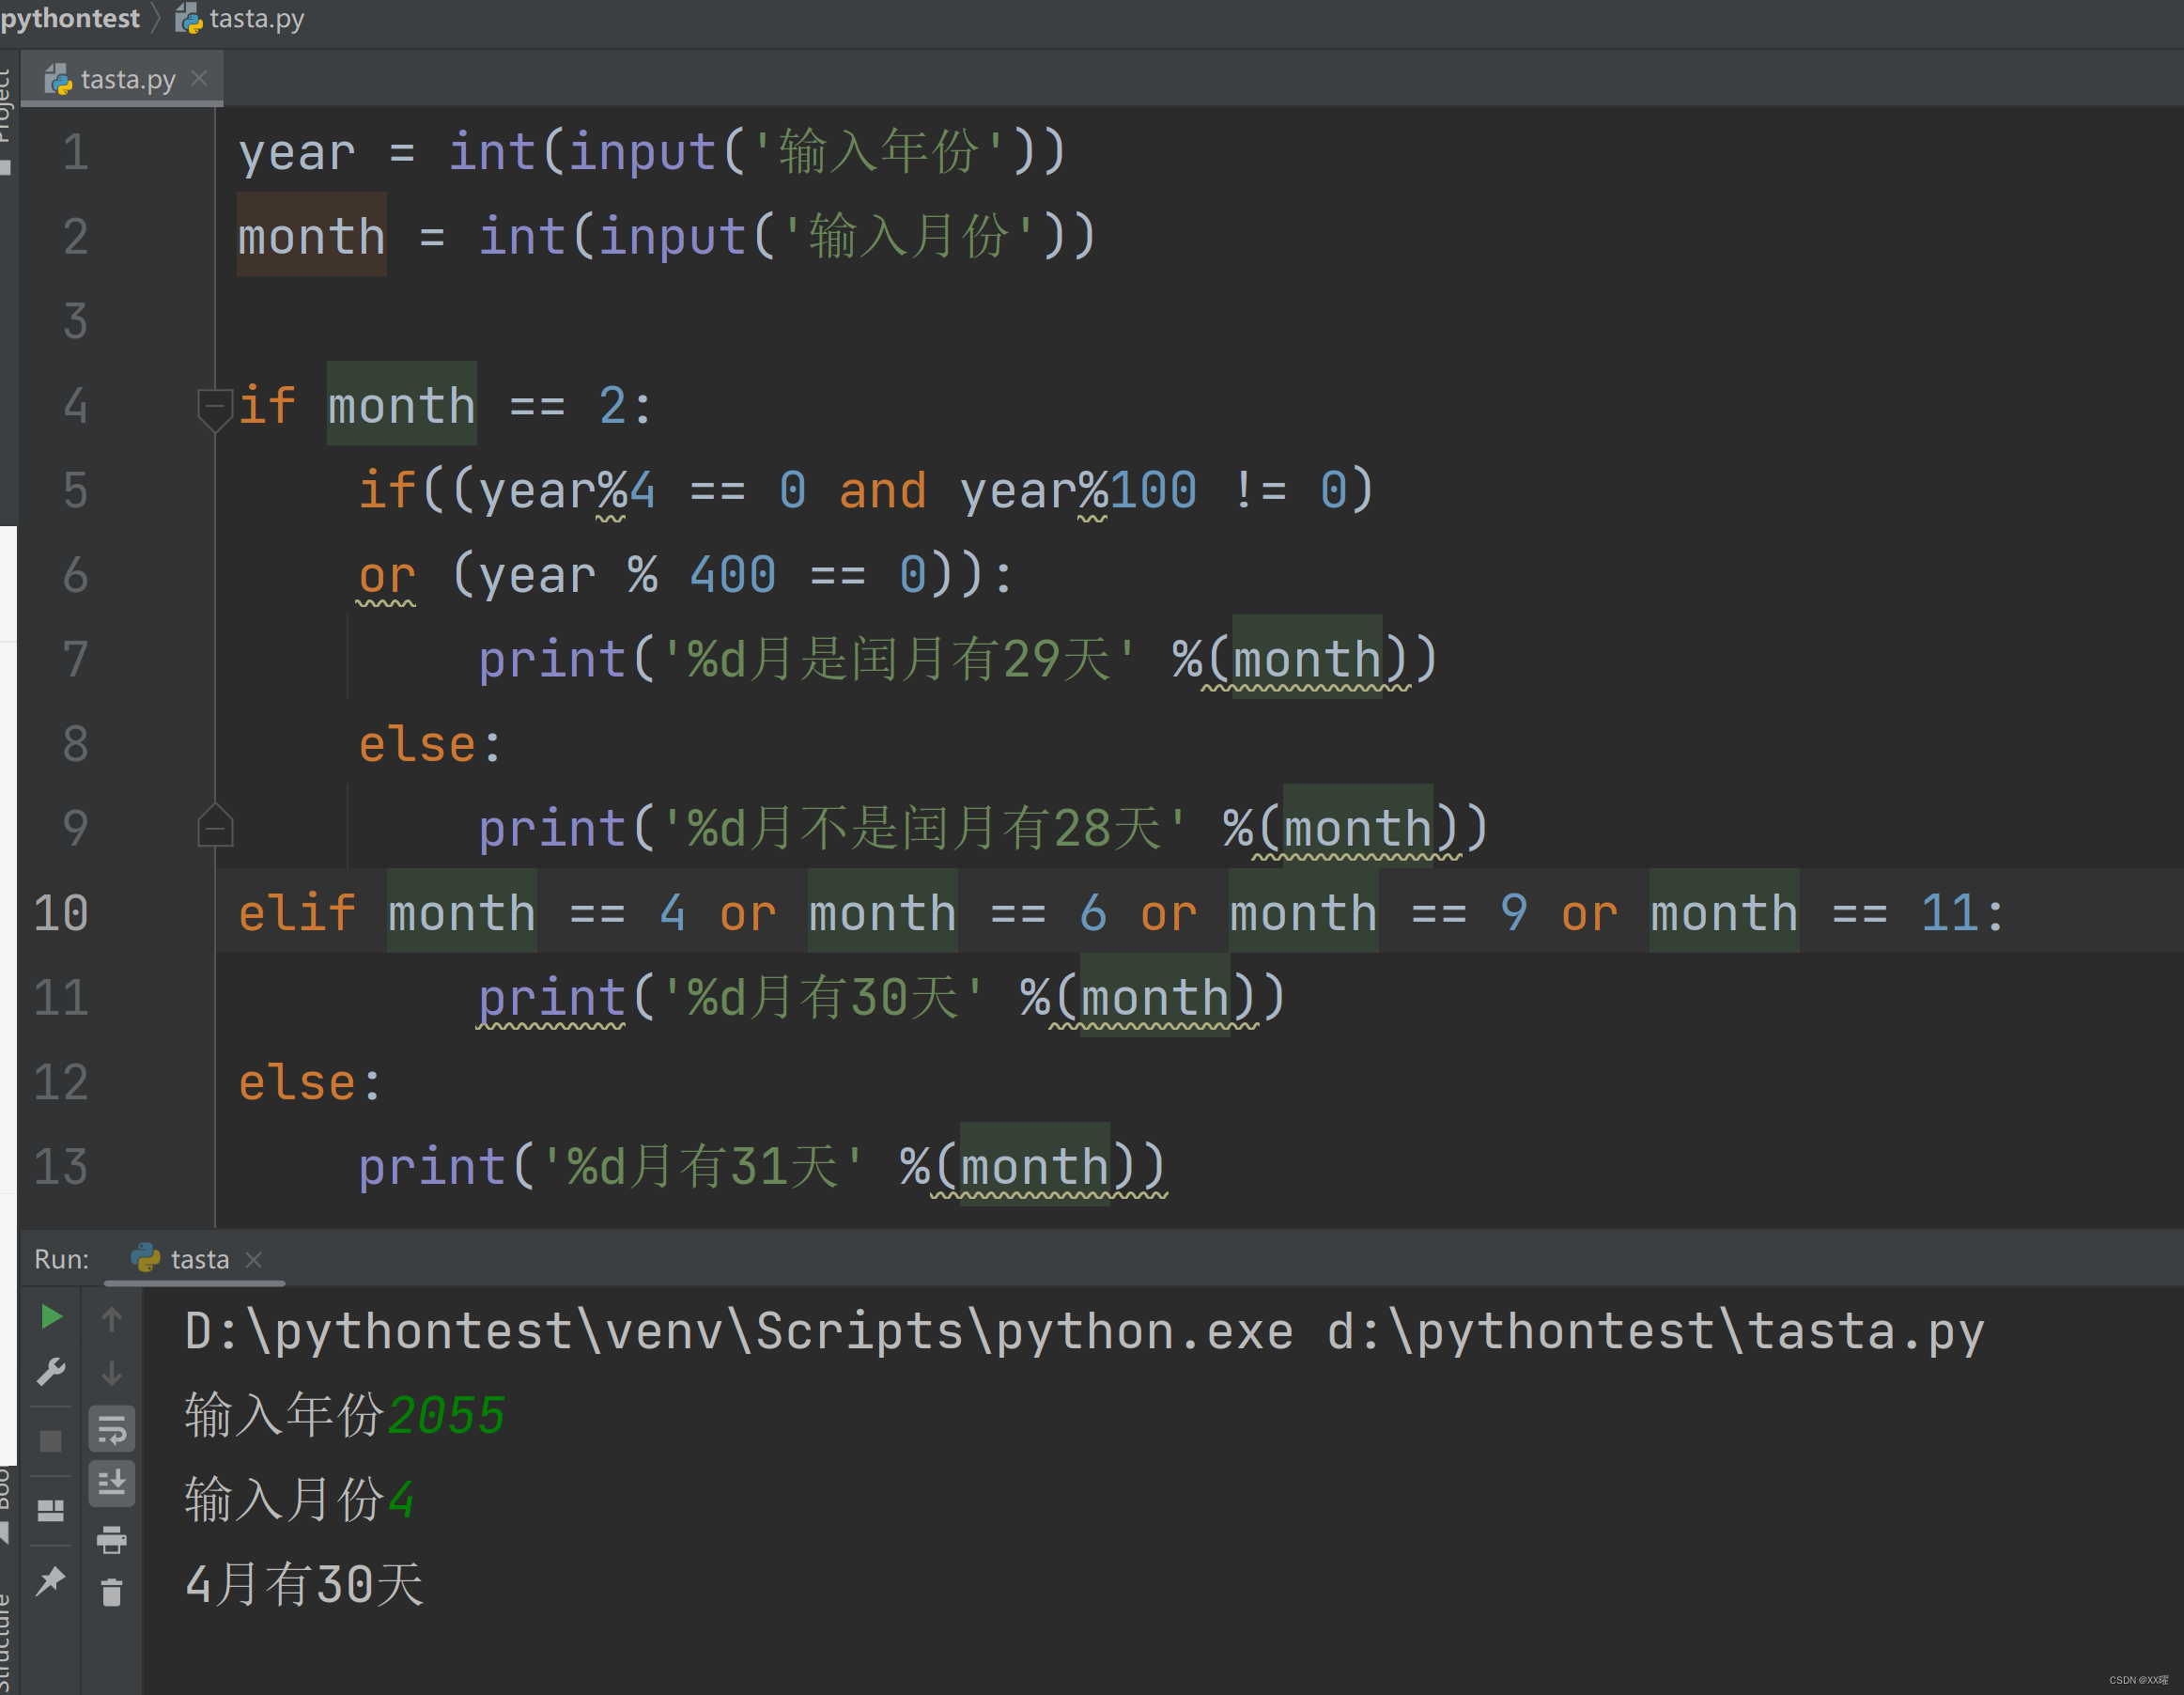The image size is (2184, 1695).
Task: Open the Structure tool window
Action: tap(8, 1640)
